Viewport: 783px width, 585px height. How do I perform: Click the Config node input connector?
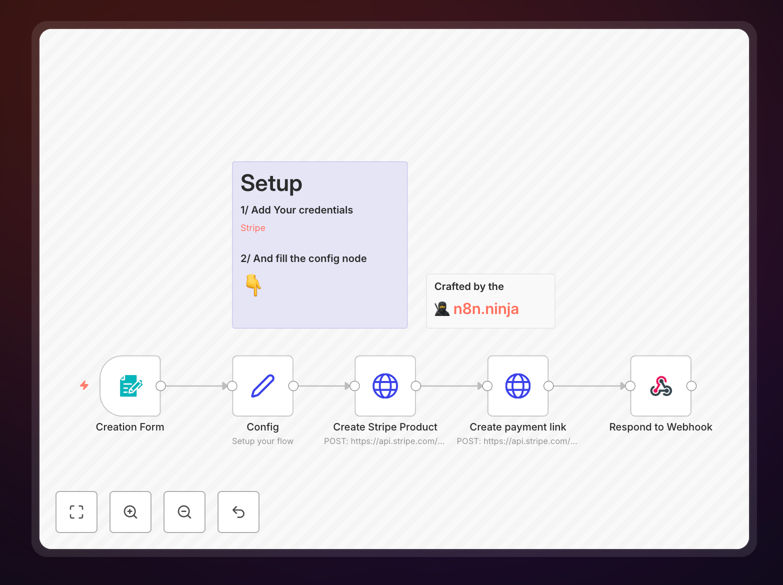coord(232,386)
